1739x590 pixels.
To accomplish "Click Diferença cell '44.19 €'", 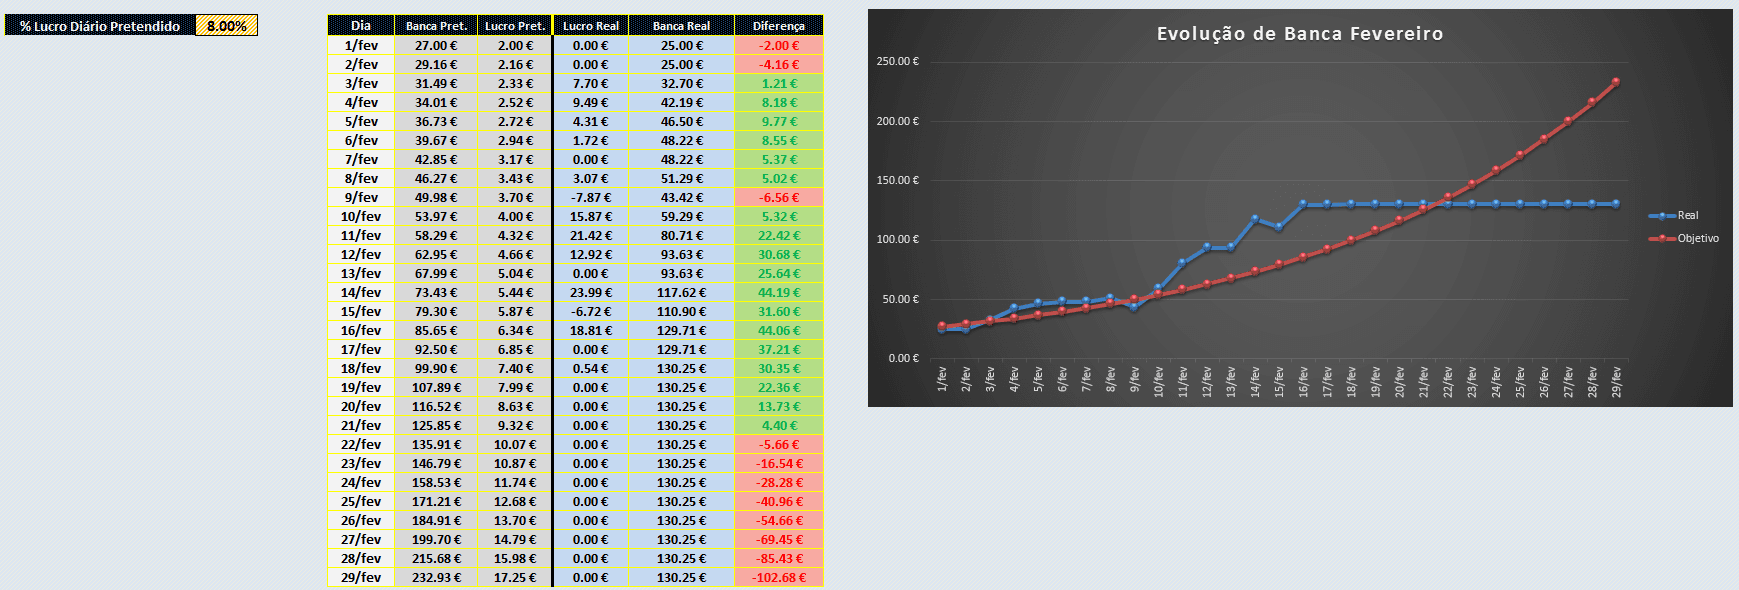I will [x=778, y=292].
